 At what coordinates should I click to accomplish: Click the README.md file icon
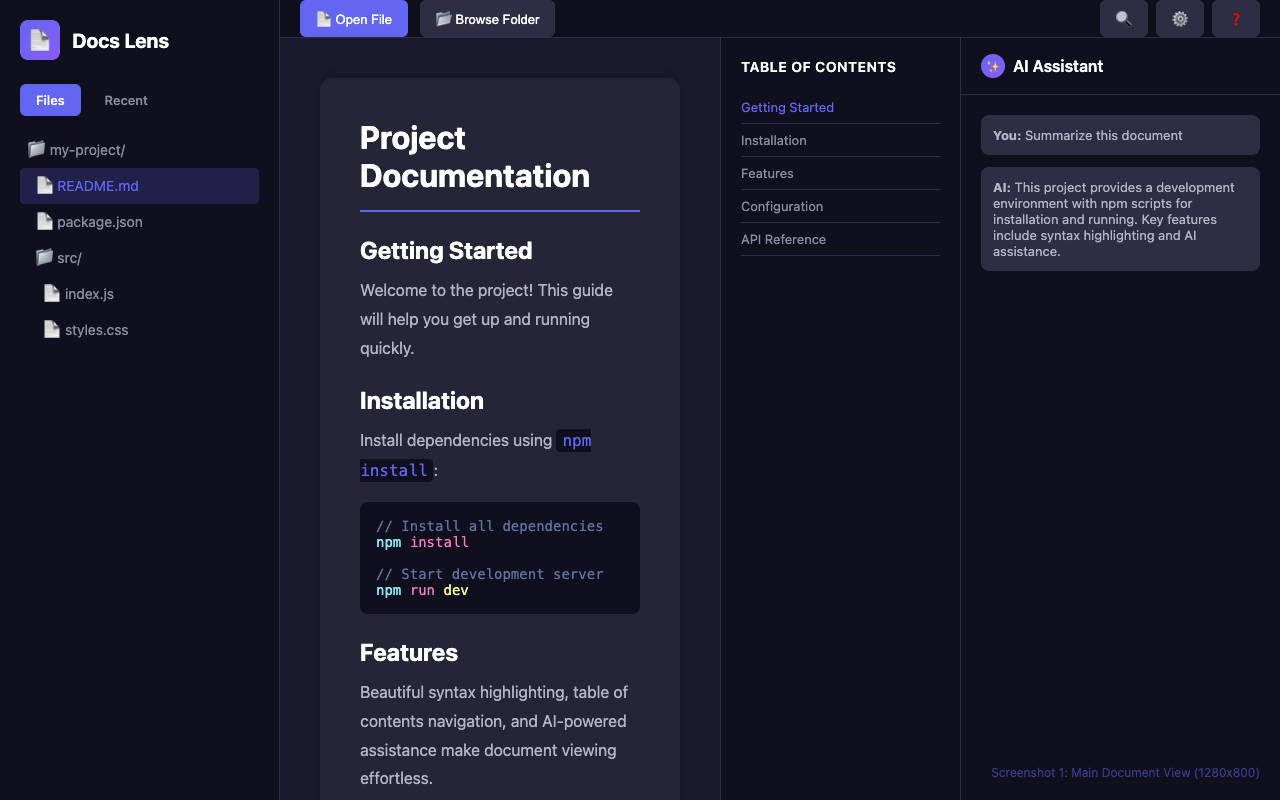44,185
